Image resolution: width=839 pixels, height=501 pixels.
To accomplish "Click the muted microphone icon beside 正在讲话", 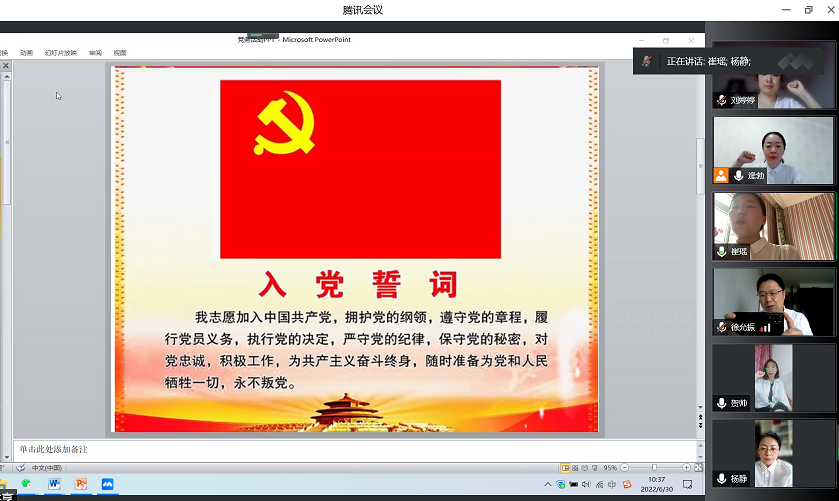I will tap(647, 61).
